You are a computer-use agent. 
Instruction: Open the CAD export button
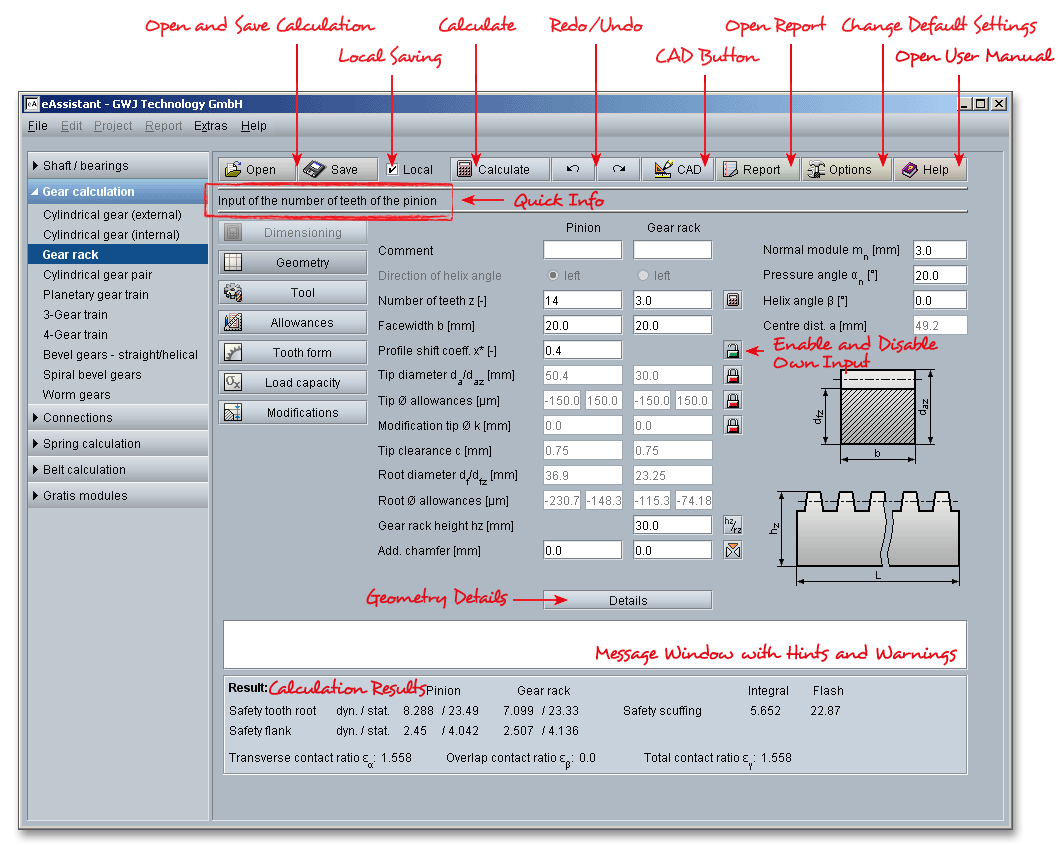tap(677, 170)
